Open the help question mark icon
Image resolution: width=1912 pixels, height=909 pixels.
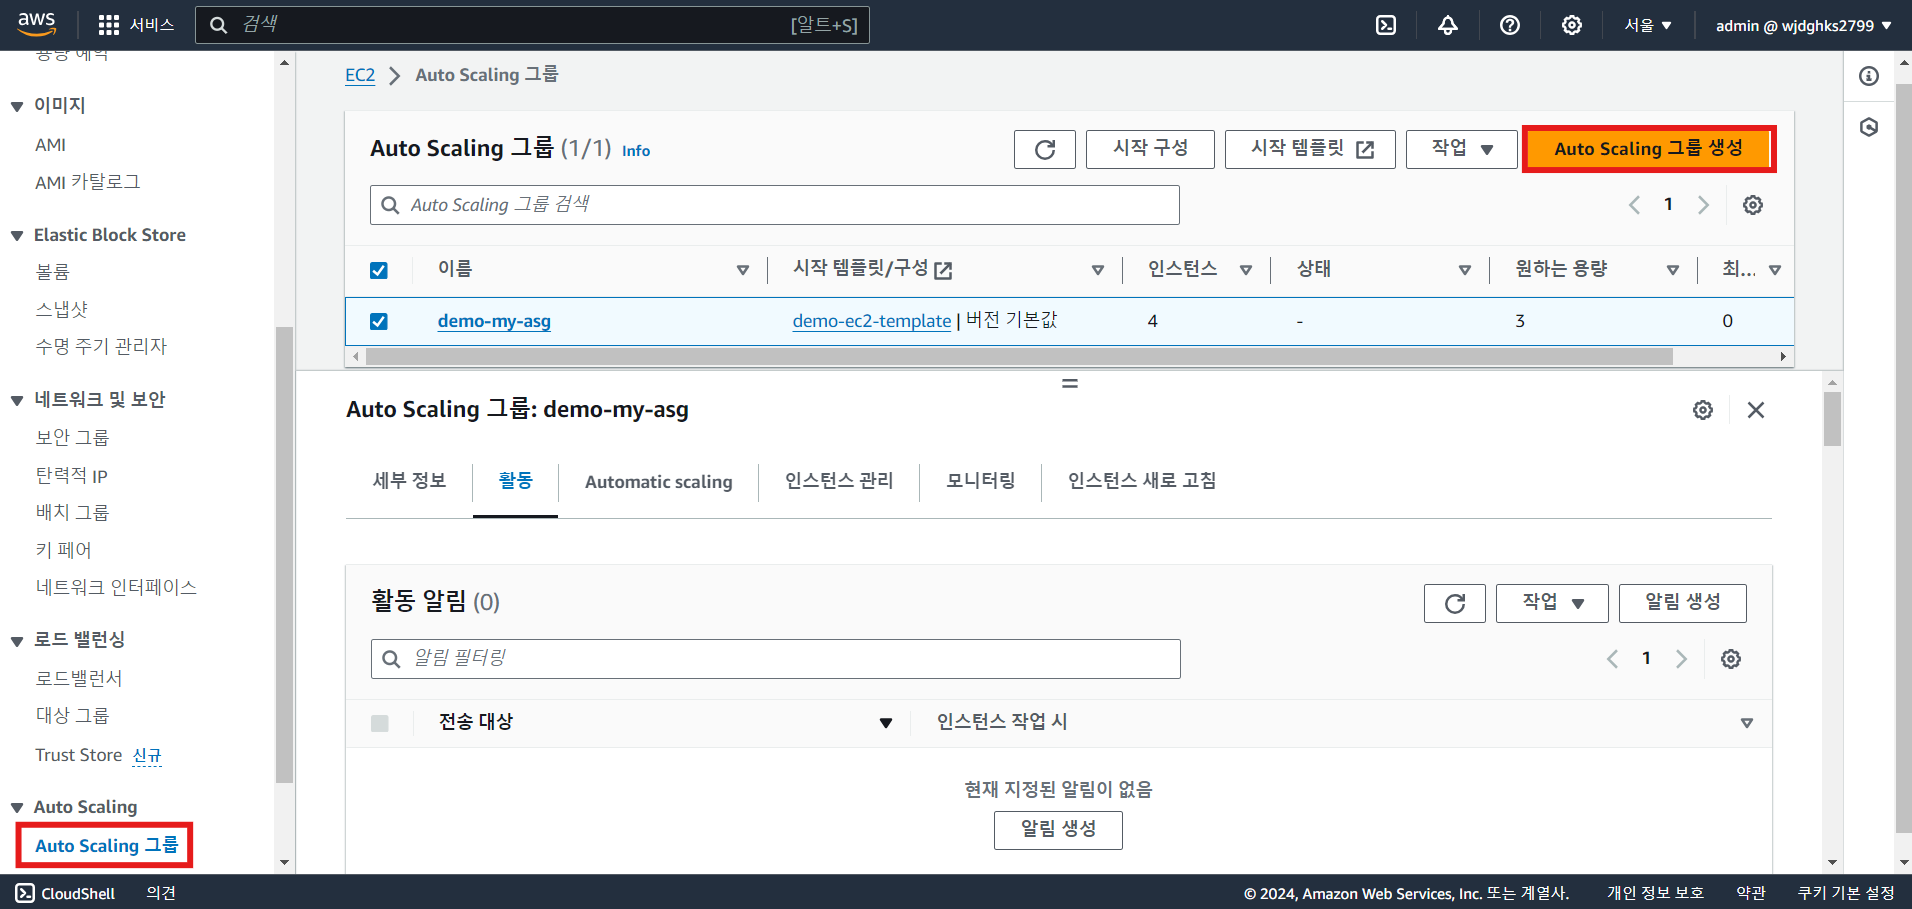(1510, 25)
